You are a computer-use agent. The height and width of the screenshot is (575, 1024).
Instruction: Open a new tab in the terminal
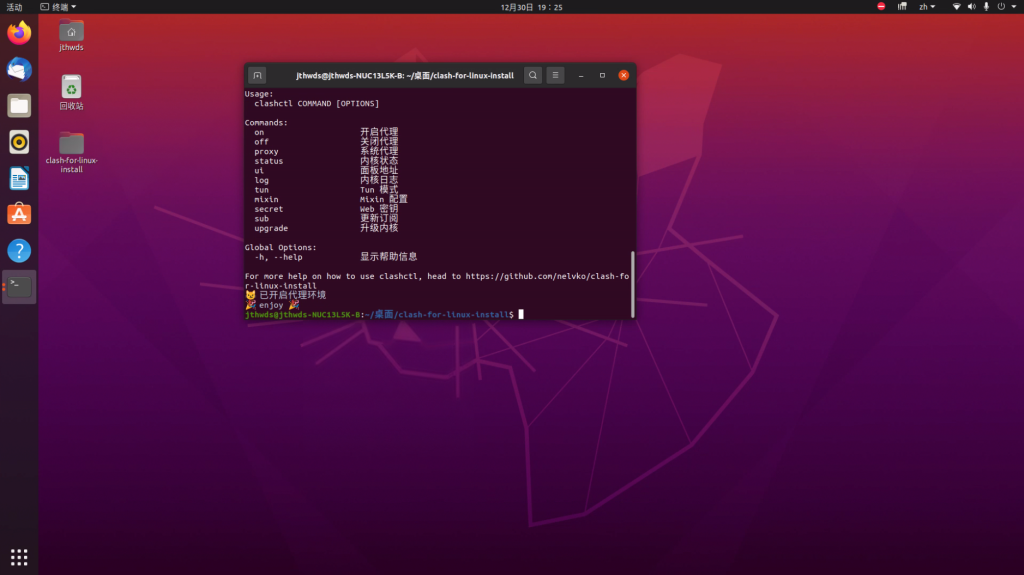[x=257, y=75]
